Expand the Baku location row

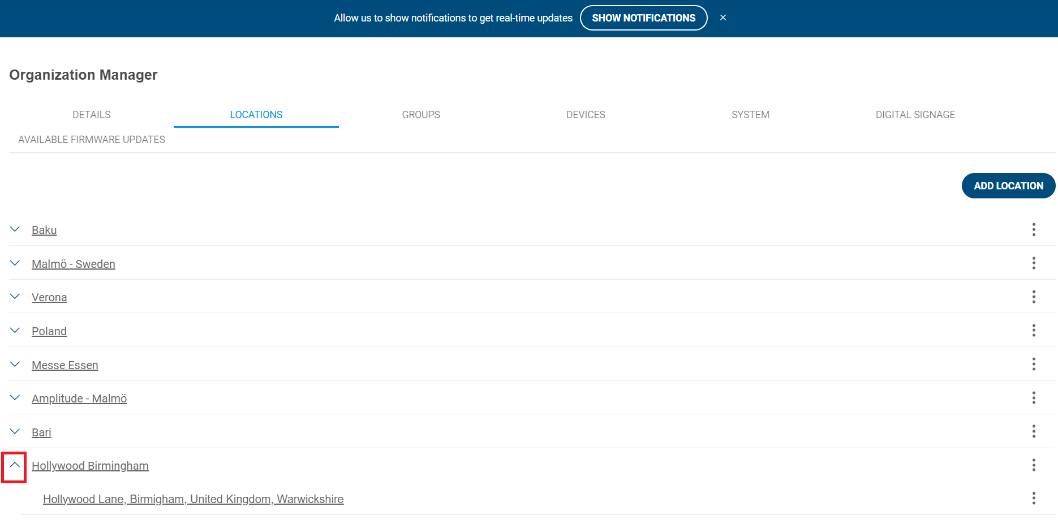point(15,230)
